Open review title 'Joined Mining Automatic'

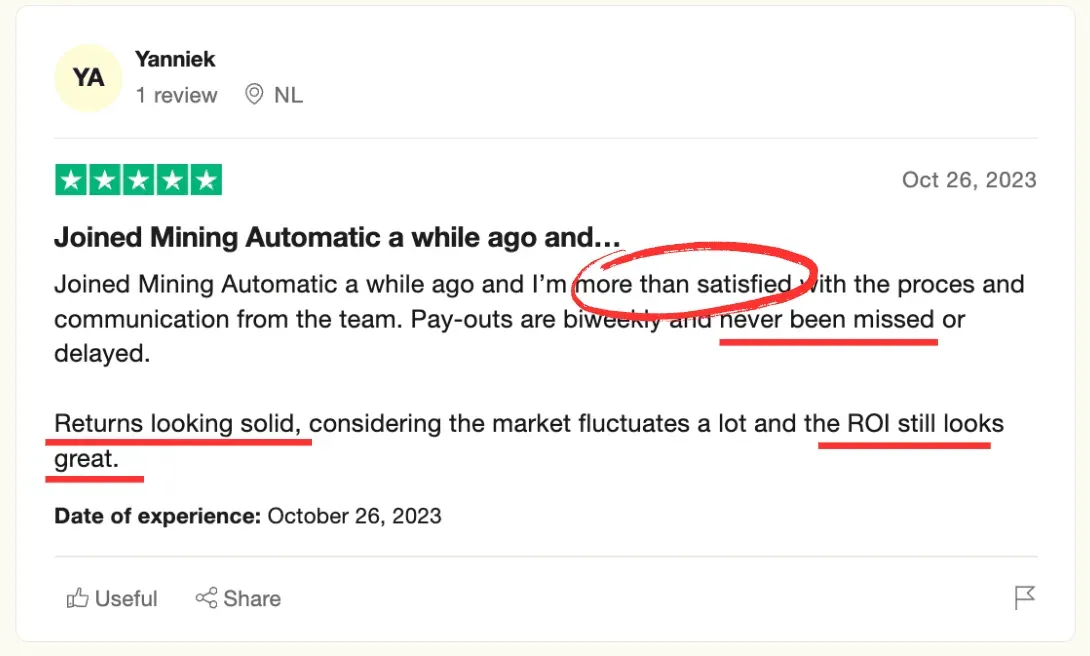(x=337, y=238)
